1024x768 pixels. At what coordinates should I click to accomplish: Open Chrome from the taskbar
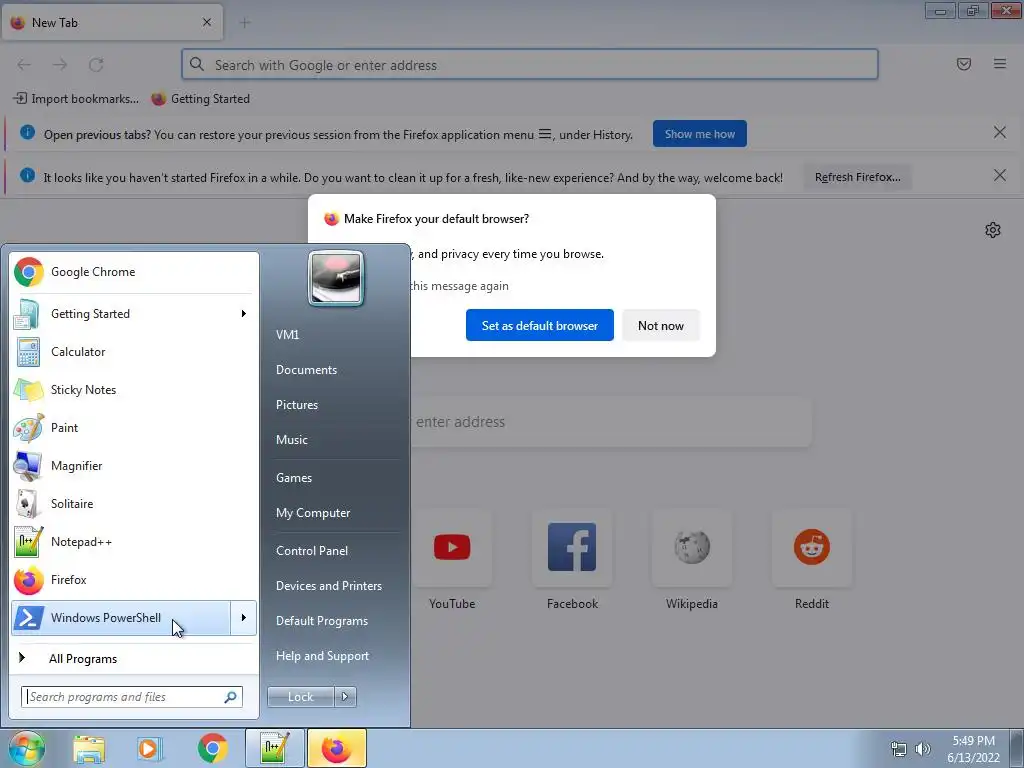coord(212,748)
